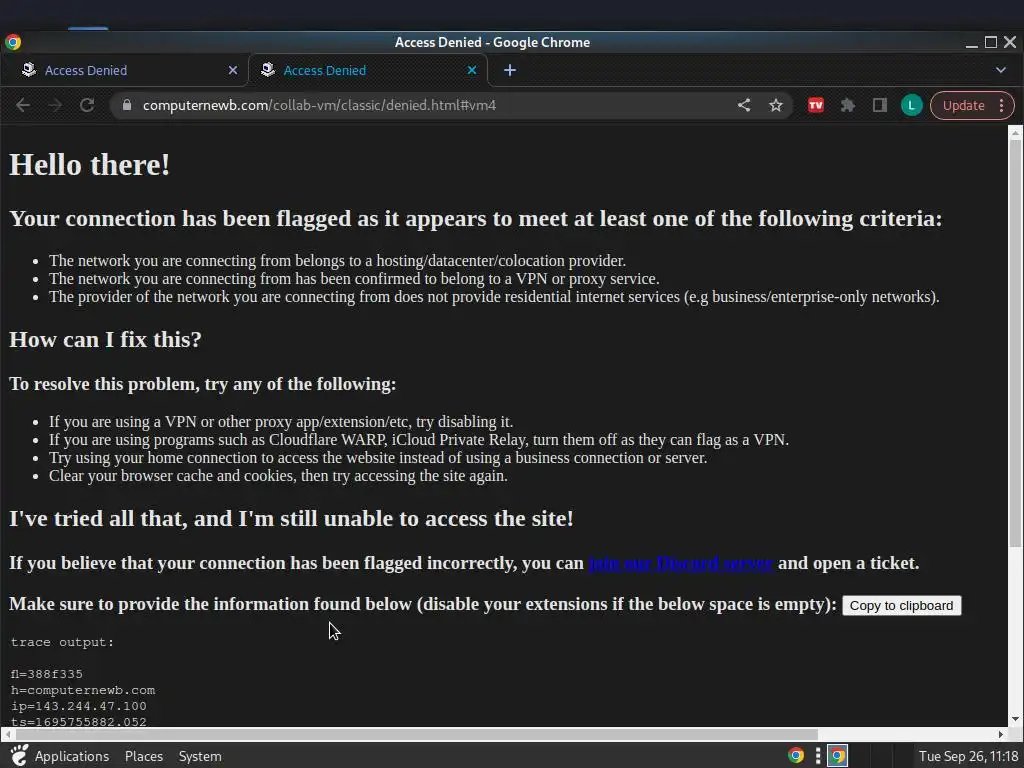Select the fl=388f335 trace line

pyautogui.click(x=47, y=674)
